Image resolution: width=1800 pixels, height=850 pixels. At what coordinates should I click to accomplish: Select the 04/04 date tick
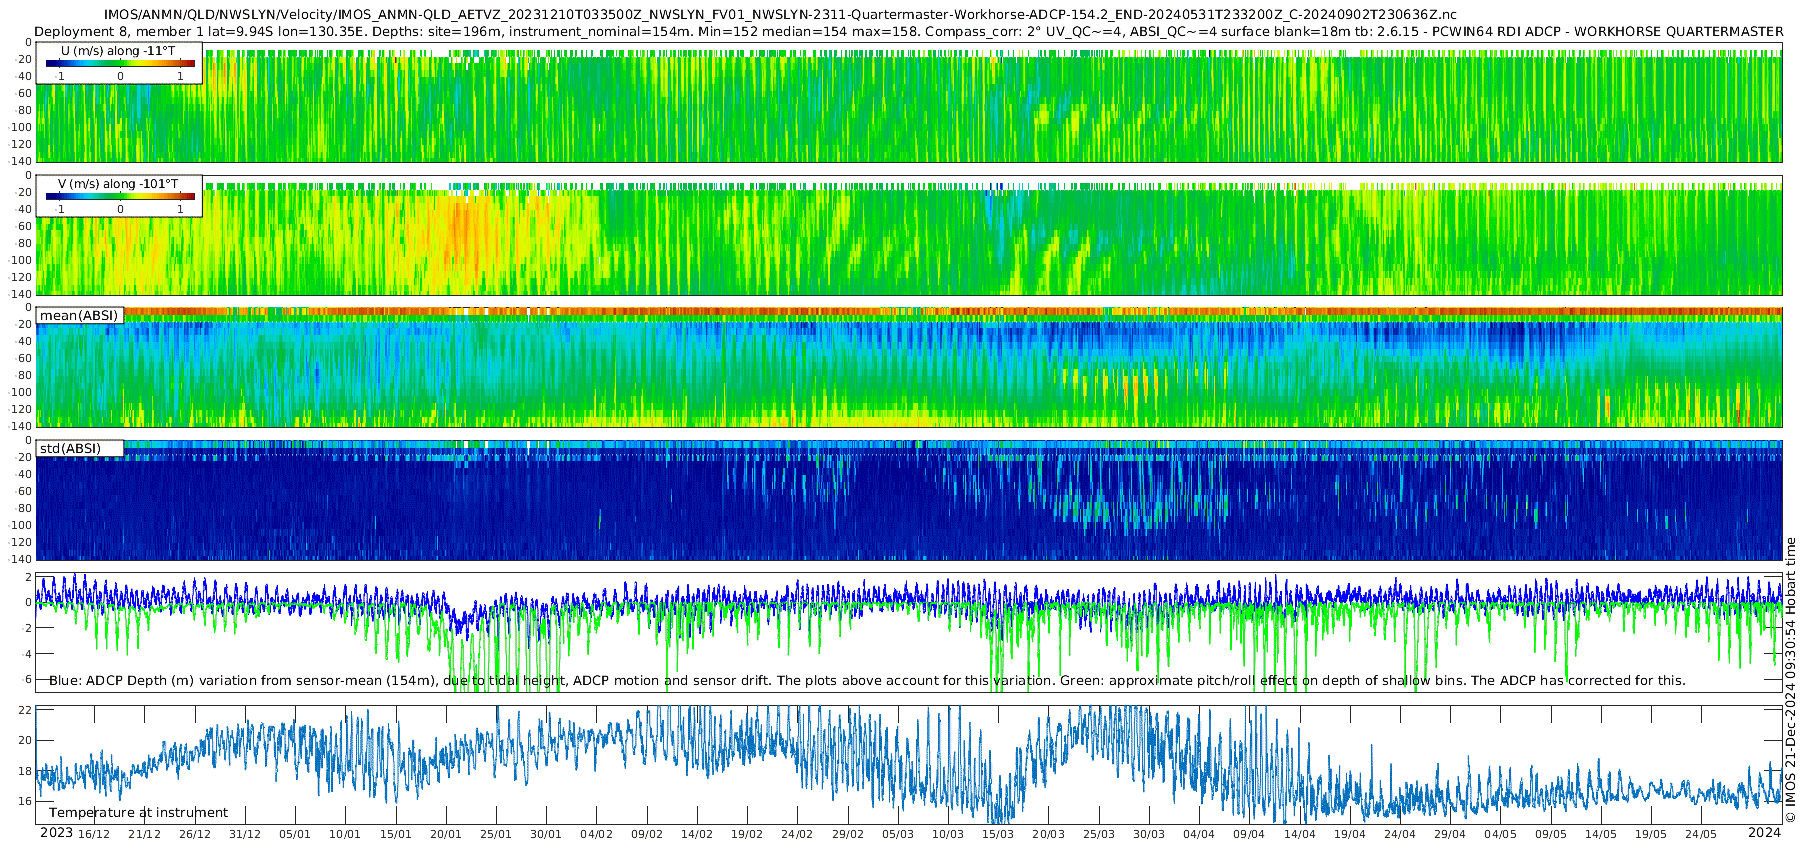(x=1199, y=834)
